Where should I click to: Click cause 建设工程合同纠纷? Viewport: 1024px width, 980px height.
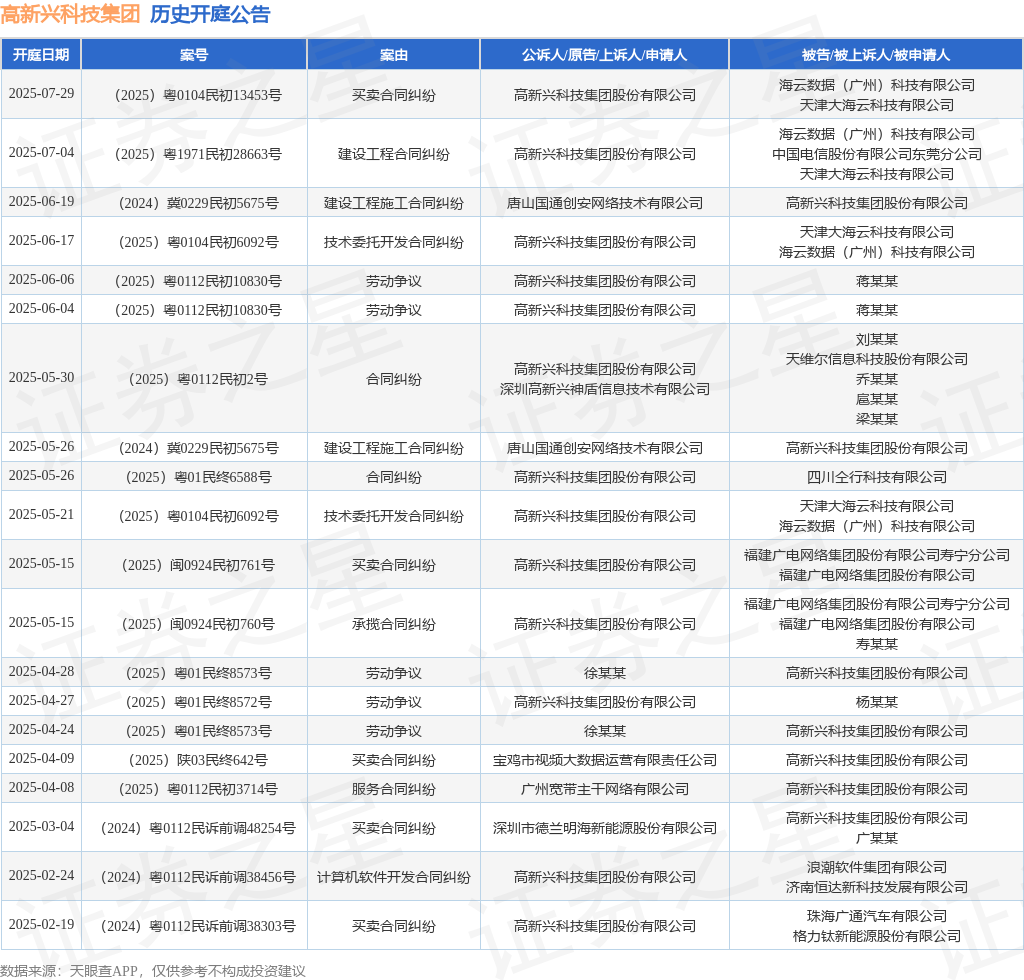(394, 154)
